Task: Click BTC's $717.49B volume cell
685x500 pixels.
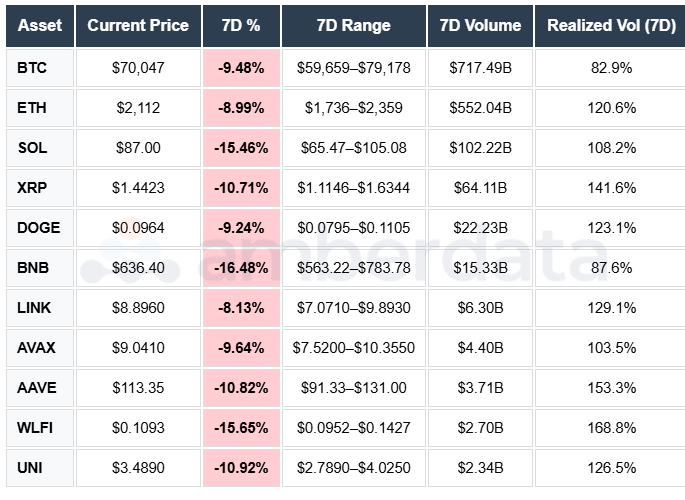Action: point(480,68)
